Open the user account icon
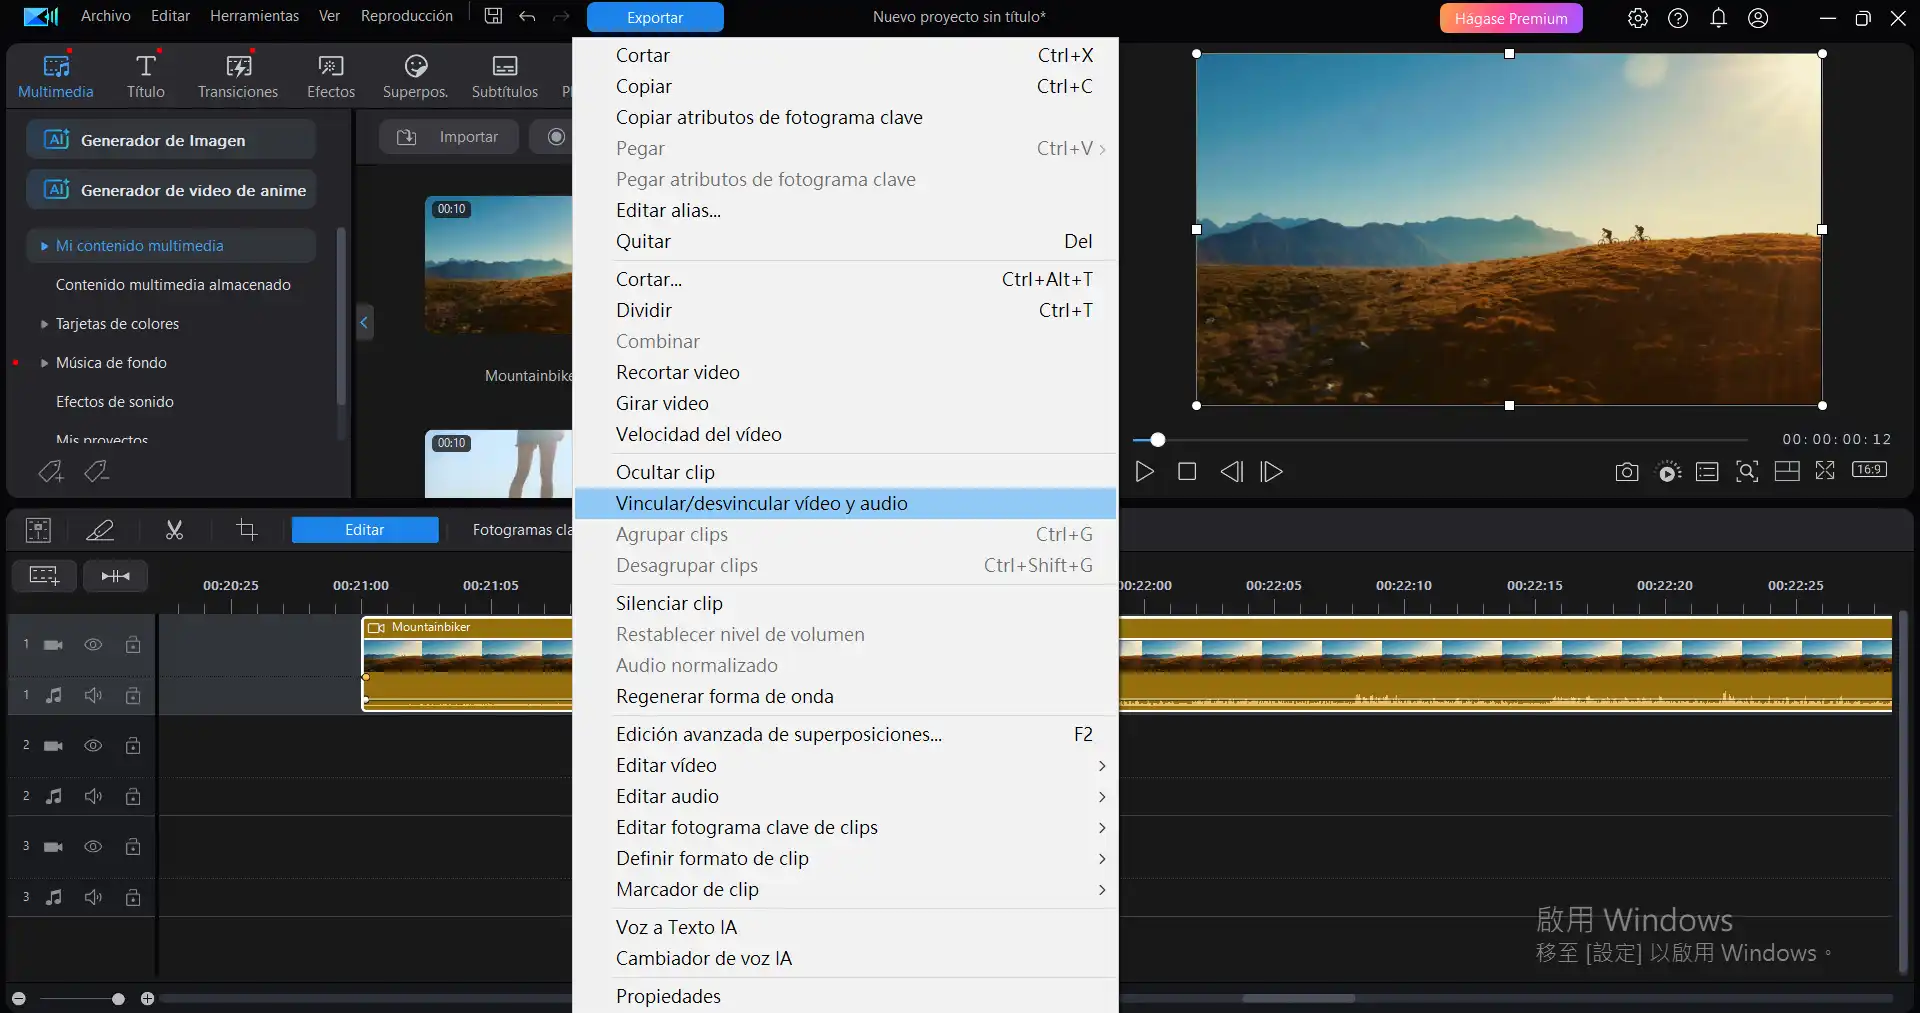1920x1013 pixels. [x=1758, y=18]
